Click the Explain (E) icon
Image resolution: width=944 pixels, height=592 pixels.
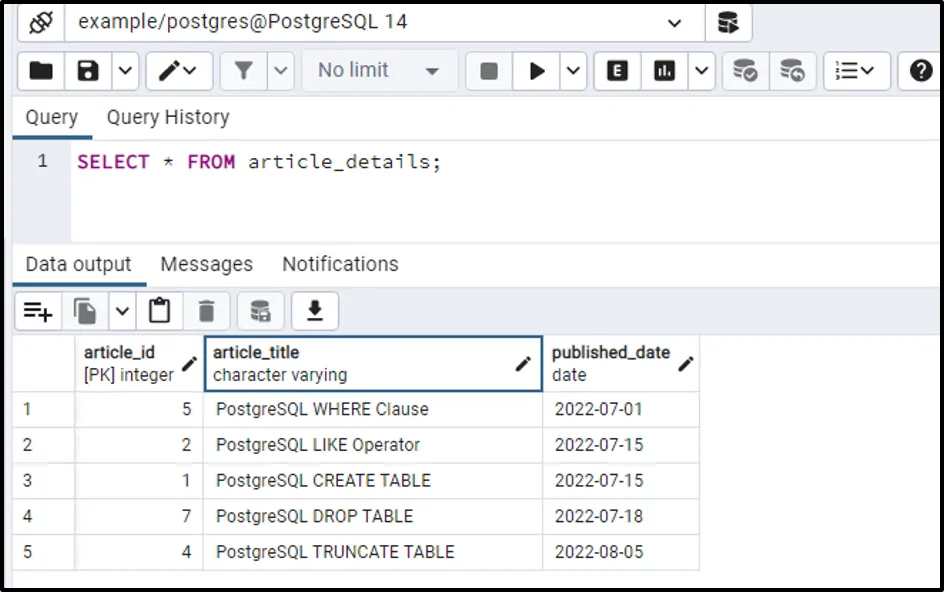(x=617, y=71)
